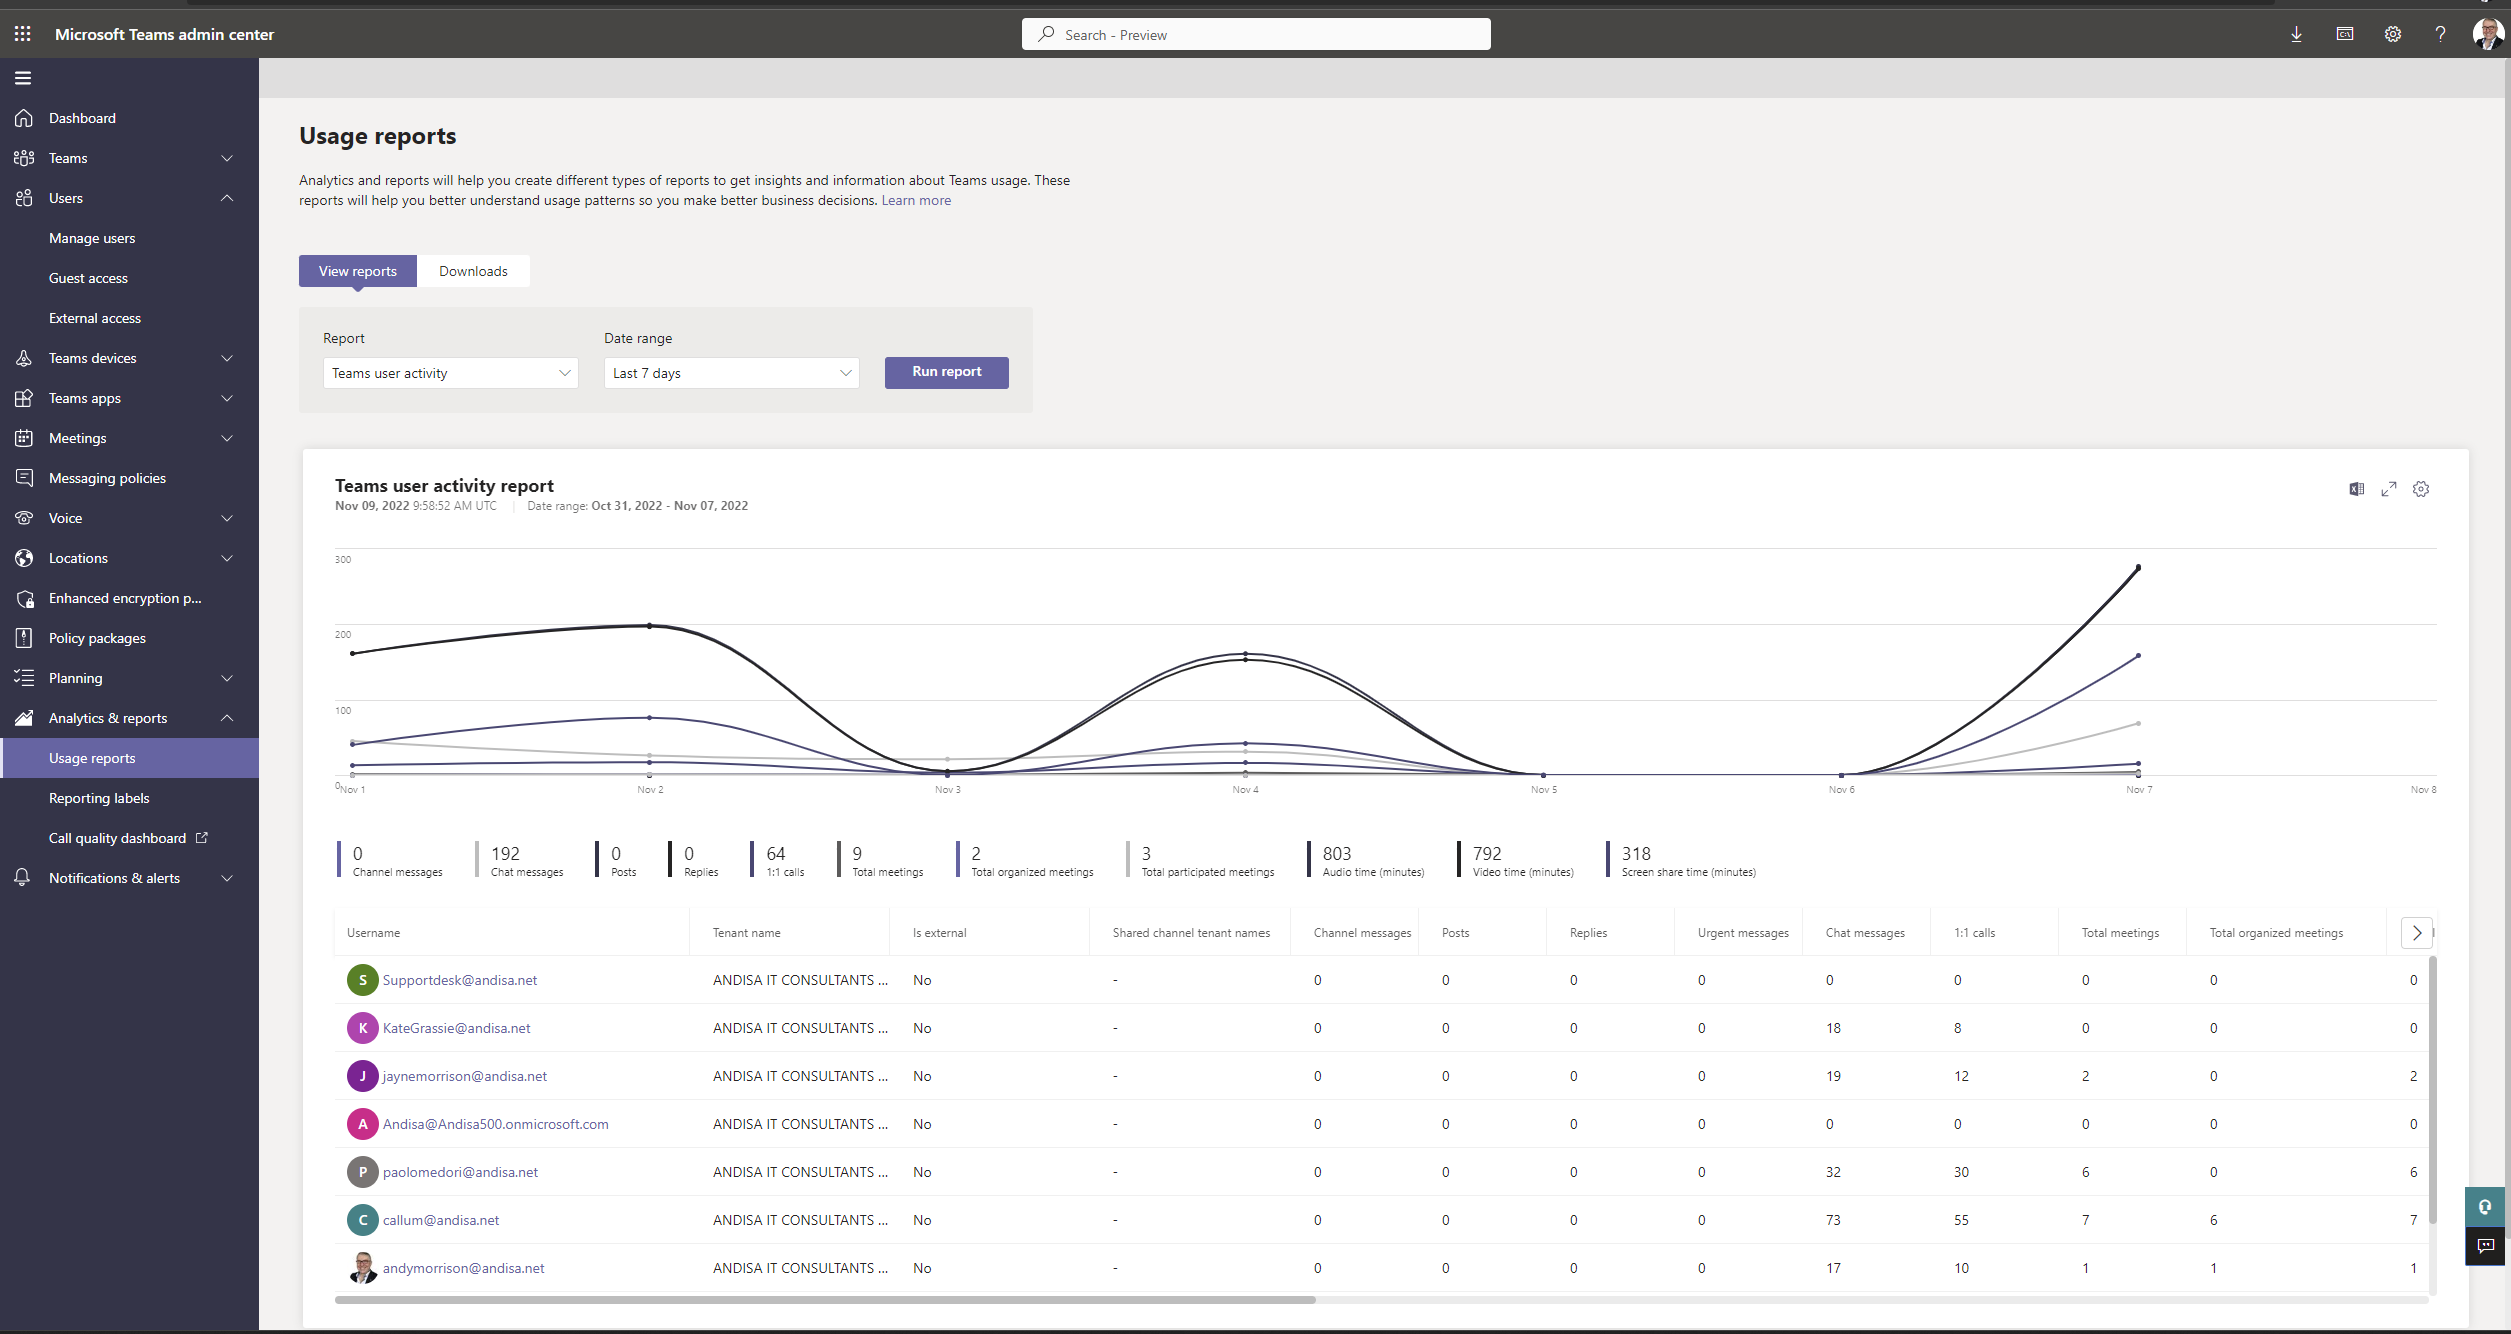
Task: Click the download icon in header
Action: pos(2296,34)
